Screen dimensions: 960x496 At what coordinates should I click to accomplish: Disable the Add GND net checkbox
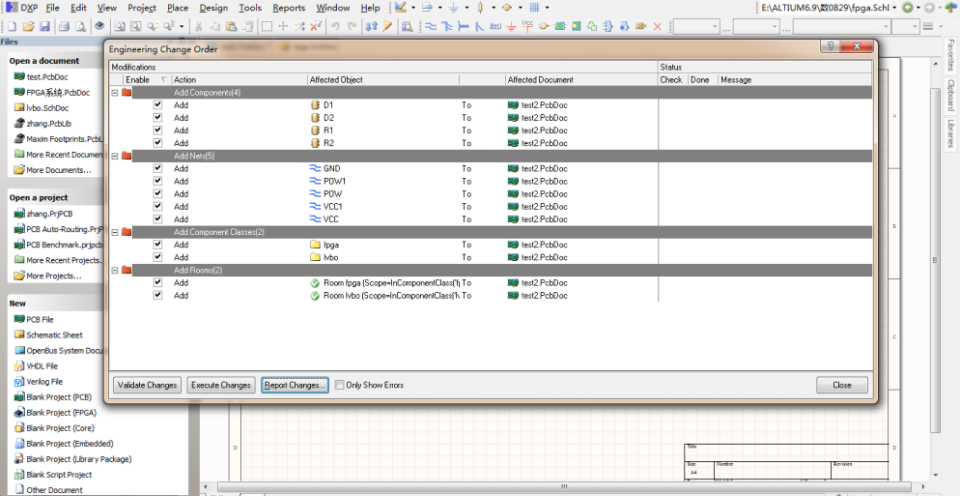[157, 168]
